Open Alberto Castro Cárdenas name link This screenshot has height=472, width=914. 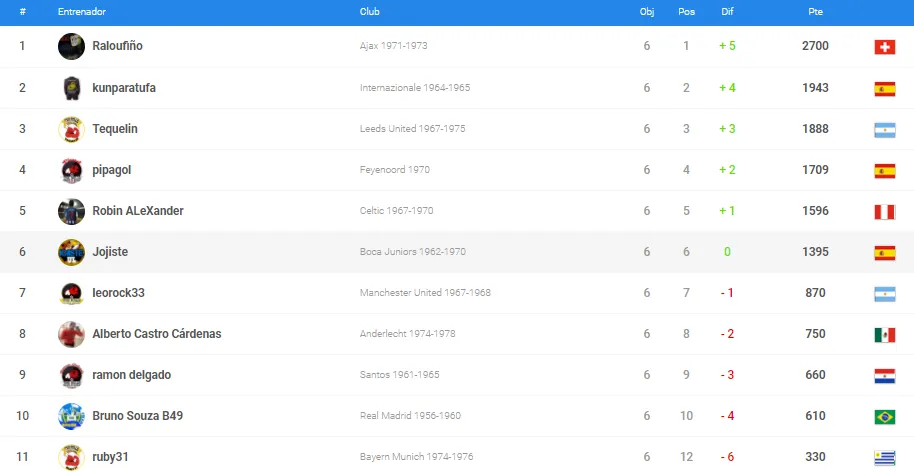157,334
